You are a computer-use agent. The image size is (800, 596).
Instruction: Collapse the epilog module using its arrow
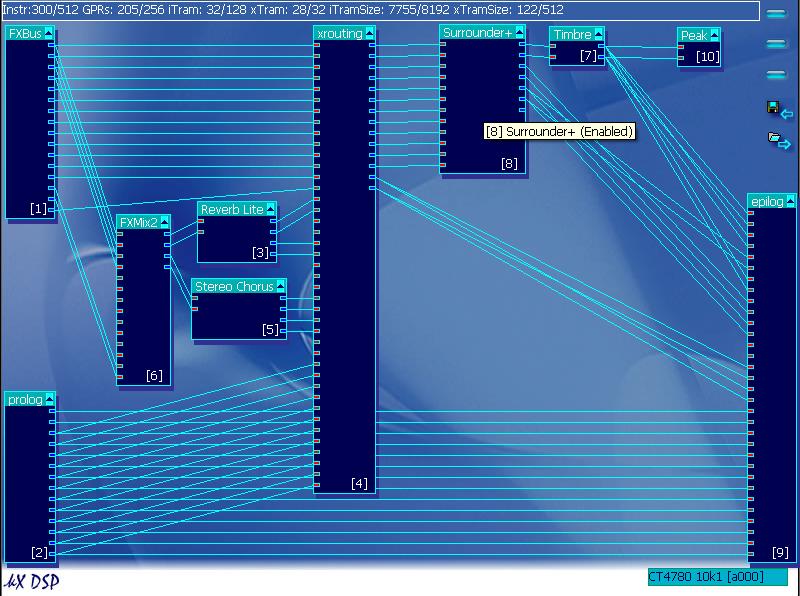coord(790,202)
